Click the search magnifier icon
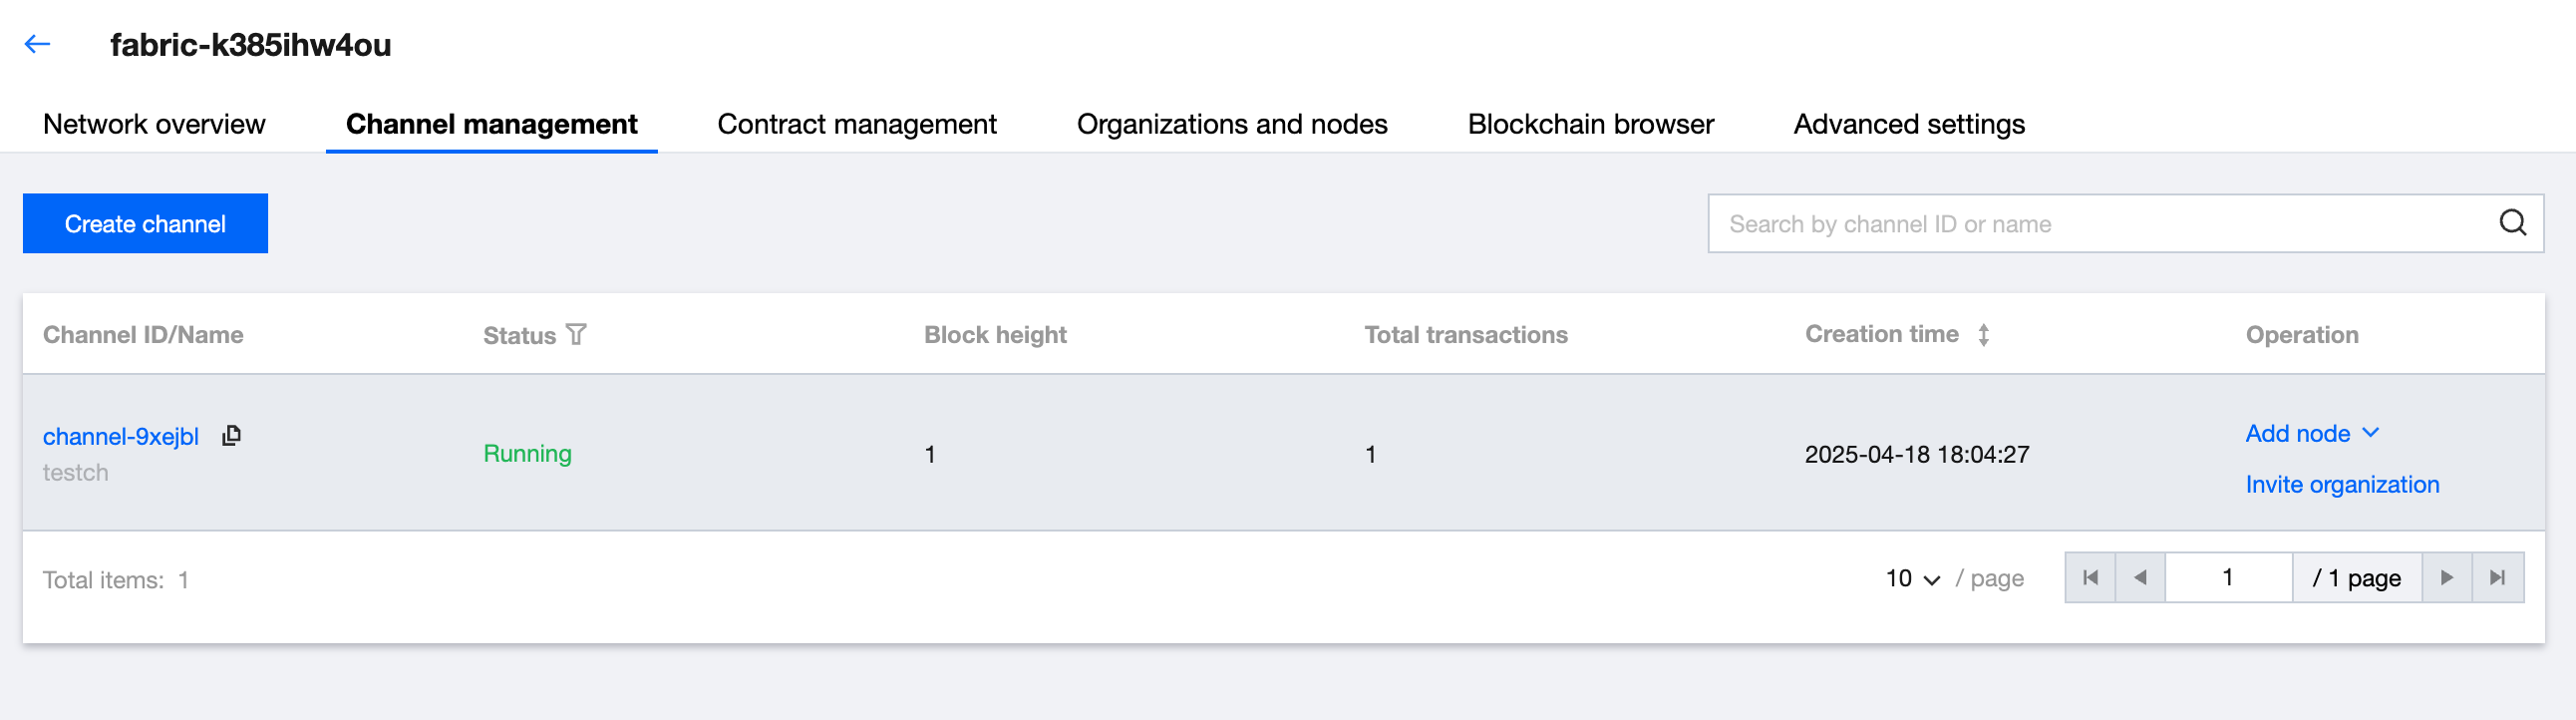The width and height of the screenshot is (2576, 720). (2512, 223)
